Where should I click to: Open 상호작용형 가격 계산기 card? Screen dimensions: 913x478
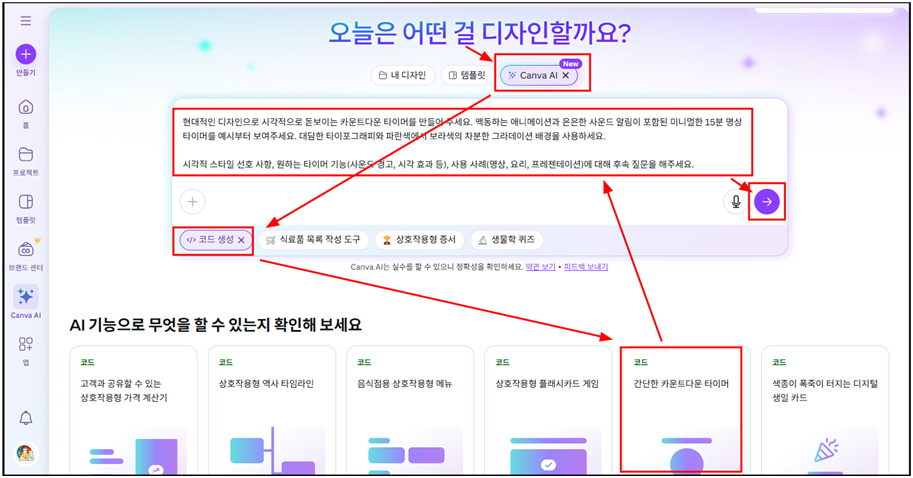point(133,410)
